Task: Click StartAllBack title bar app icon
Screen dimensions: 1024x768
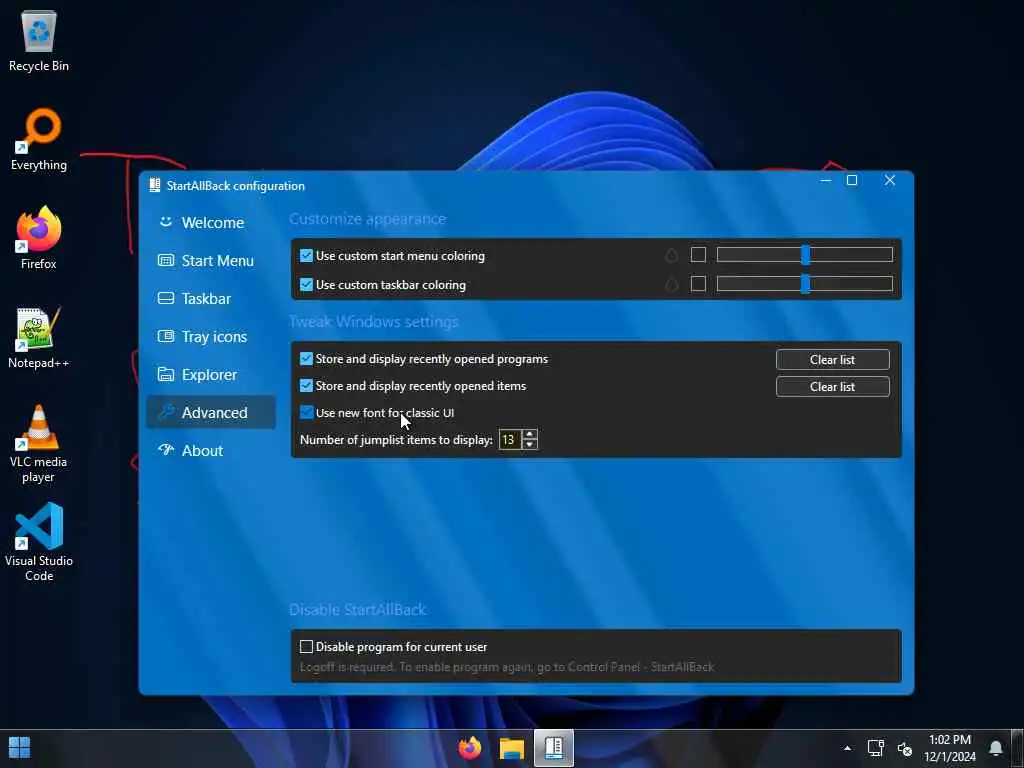Action: click(x=155, y=185)
